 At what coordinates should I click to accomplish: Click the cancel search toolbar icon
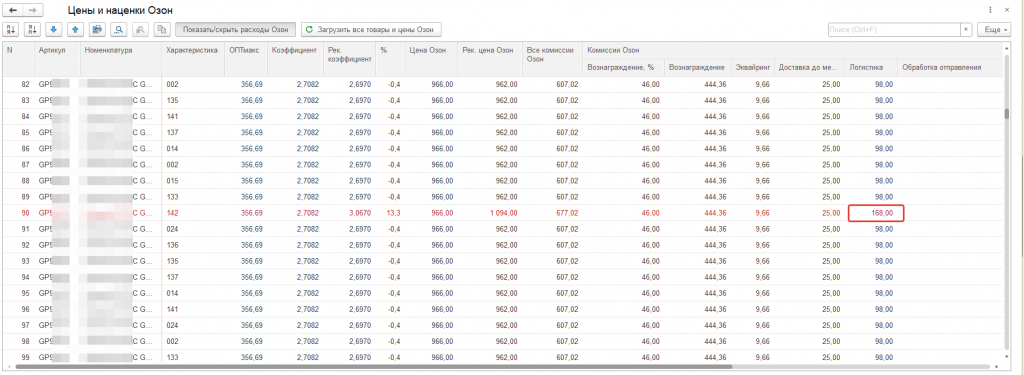click(x=140, y=29)
